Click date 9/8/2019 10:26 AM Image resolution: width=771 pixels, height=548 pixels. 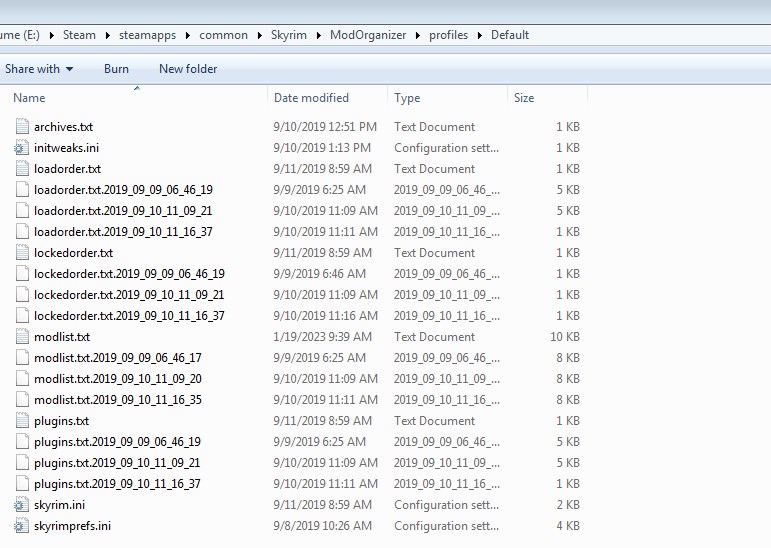322,526
